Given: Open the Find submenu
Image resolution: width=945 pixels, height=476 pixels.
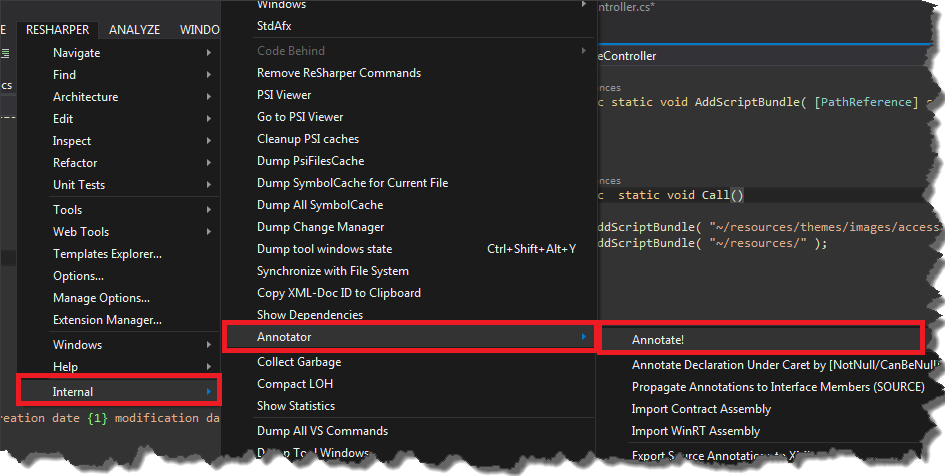Looking at the screenshot, I should 118,75.
